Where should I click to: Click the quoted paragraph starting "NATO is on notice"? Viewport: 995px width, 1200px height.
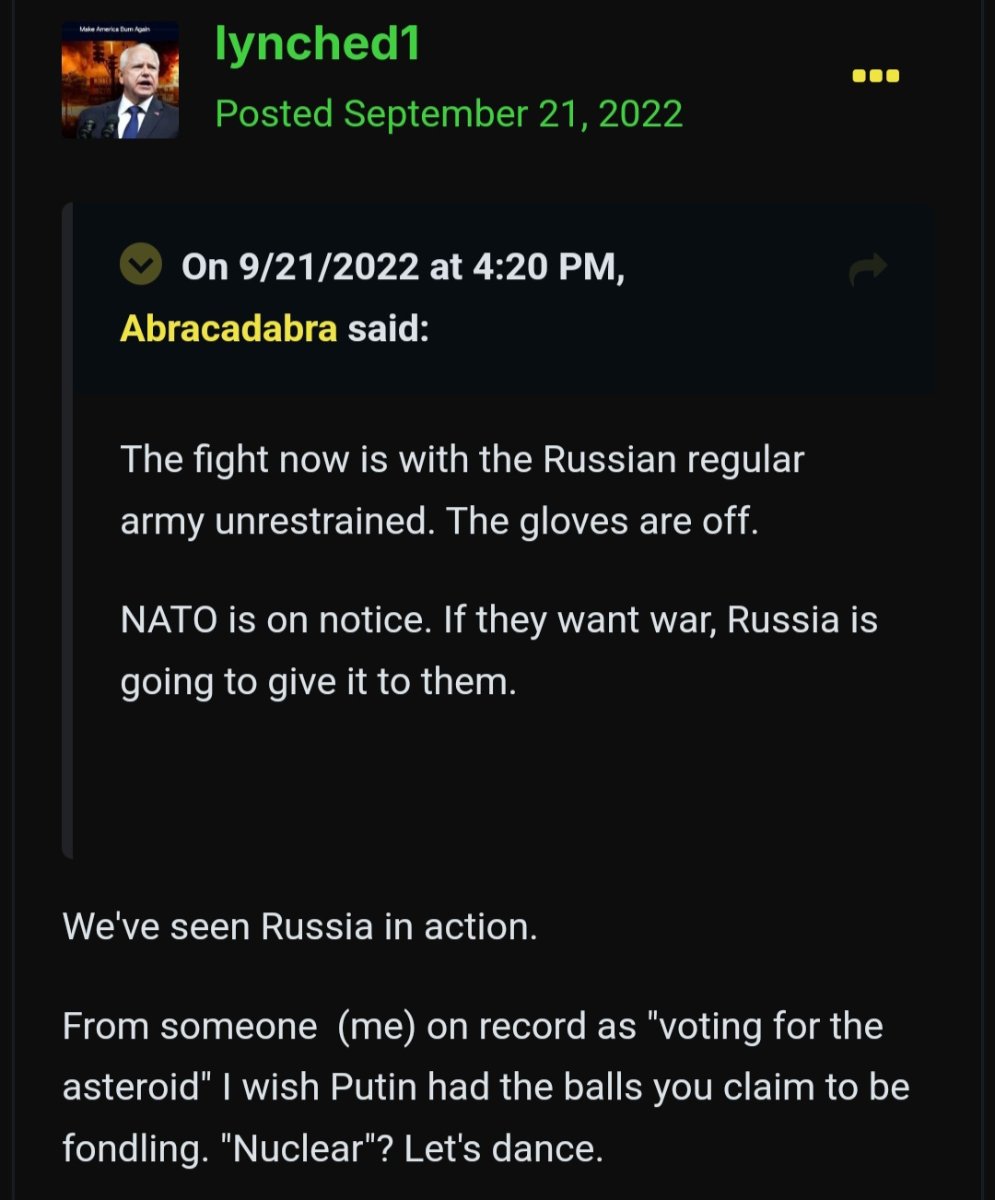point(498,650)
